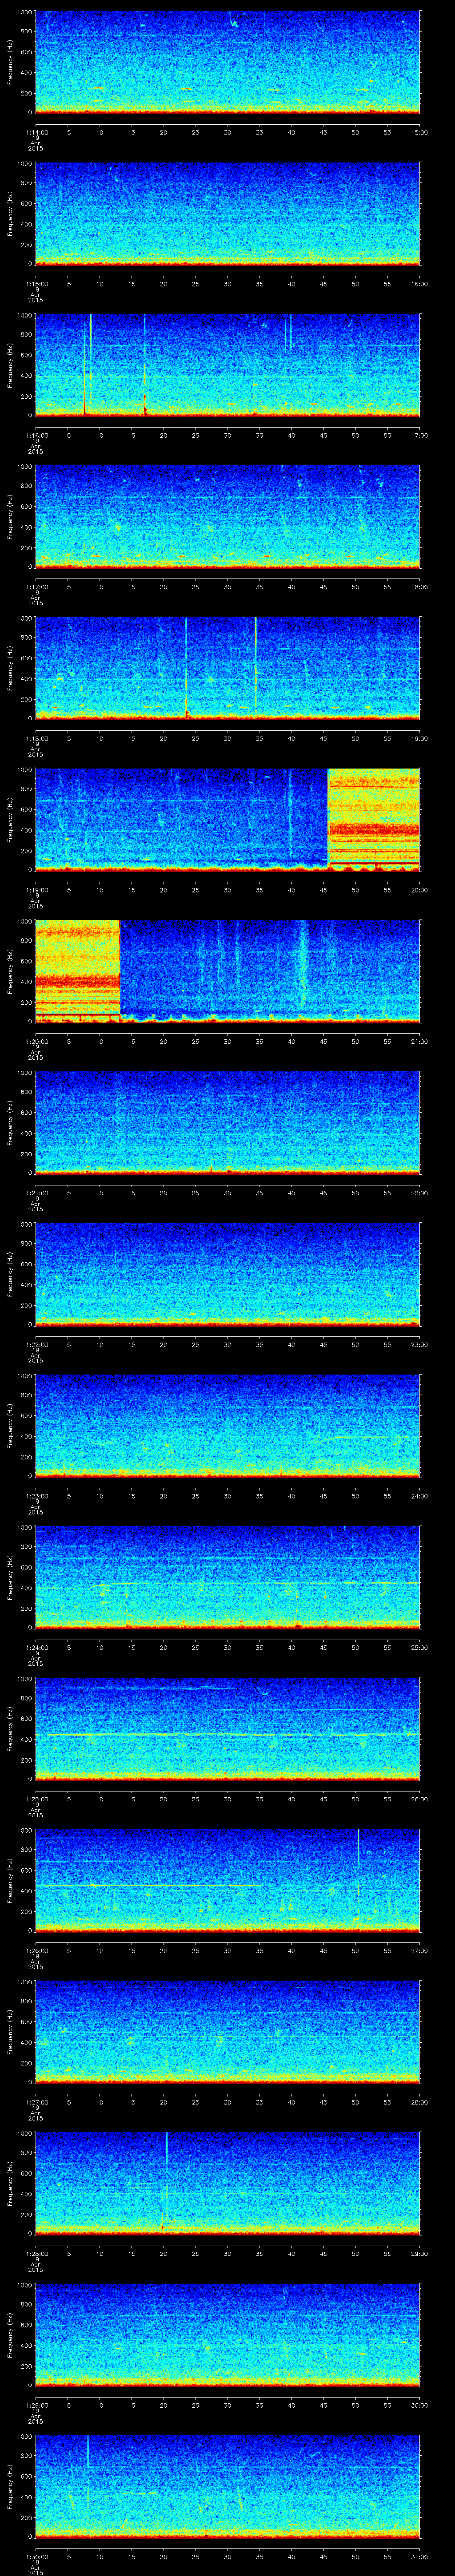
Task: Click the '1:16:00' start time label
Action: (36, 435)
